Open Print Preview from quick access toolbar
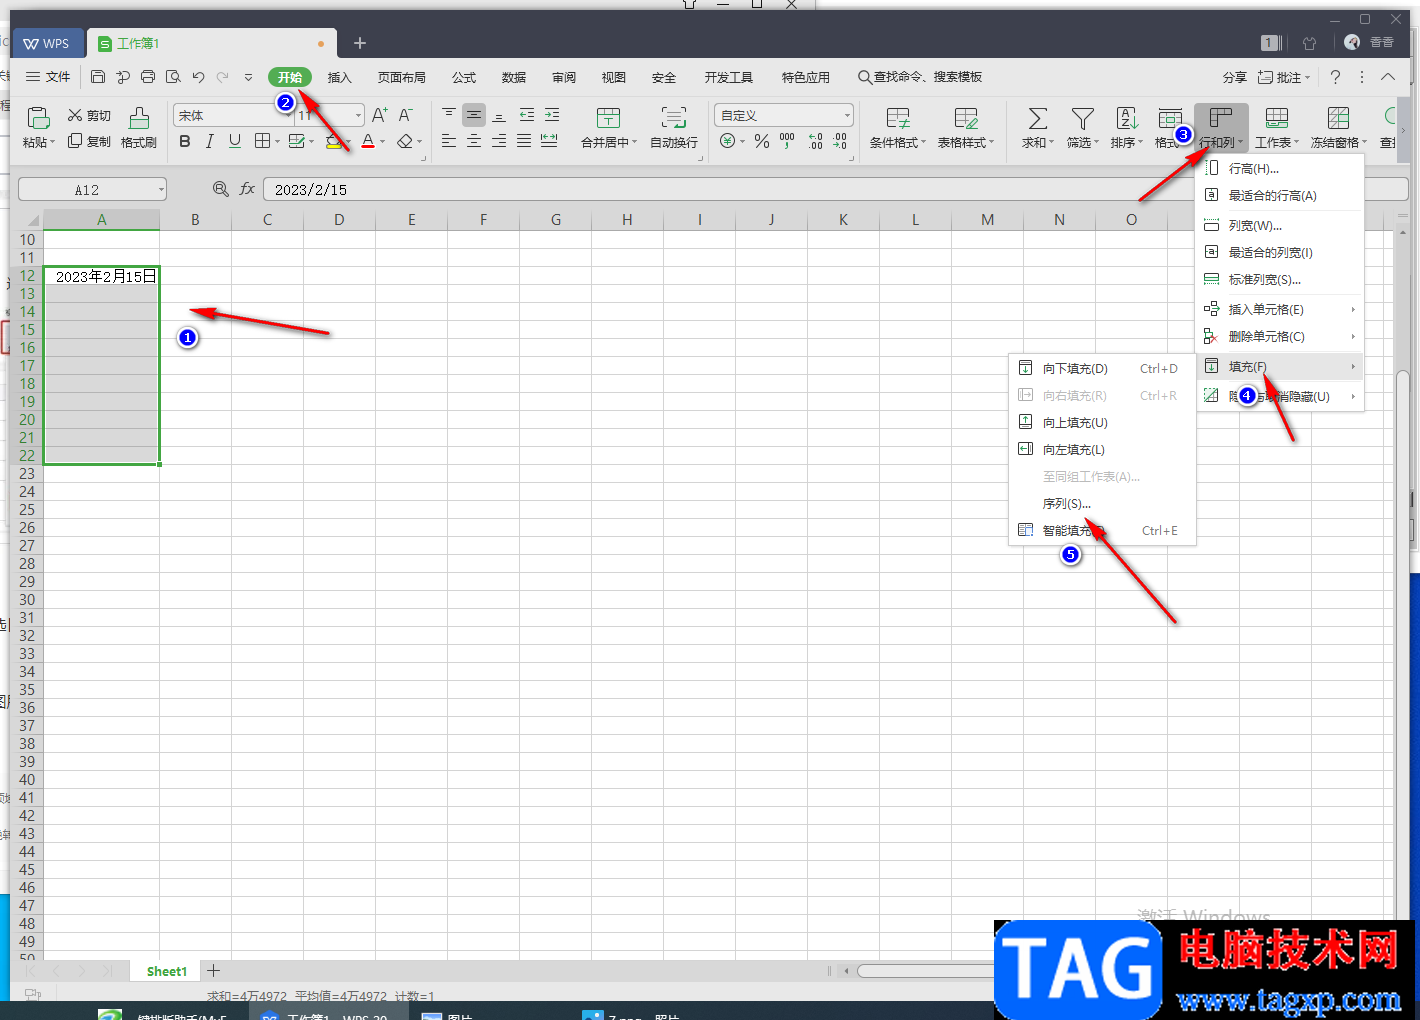The height and width of the screenshot is (1020, 1420). pos(173,77)
